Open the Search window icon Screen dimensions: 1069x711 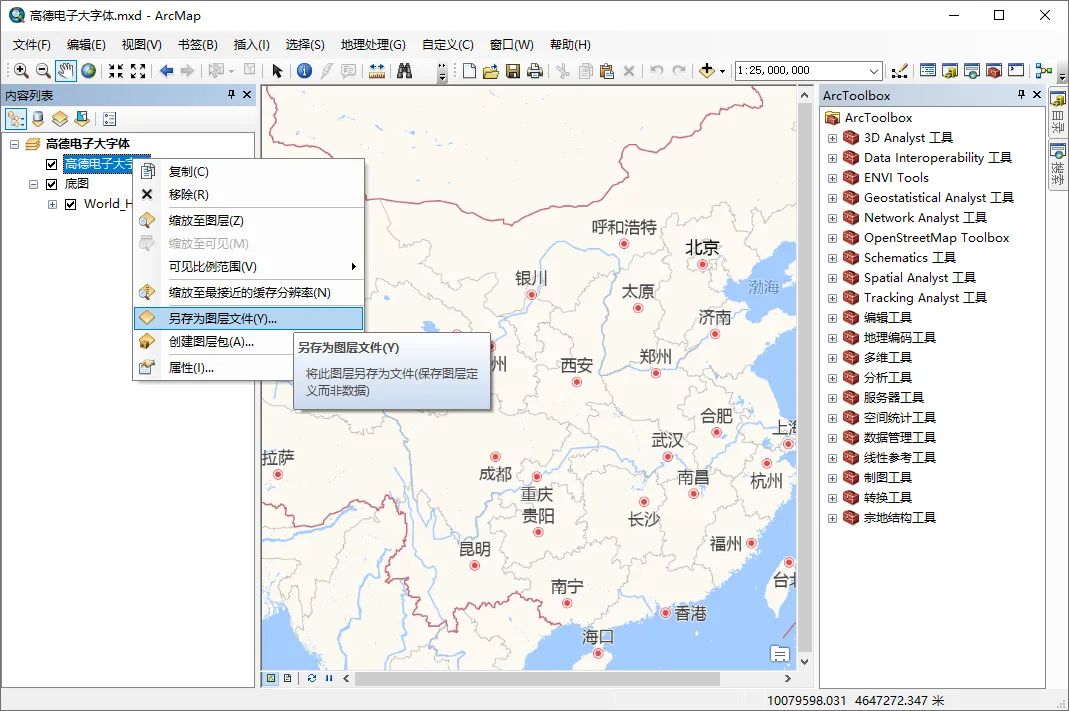972,70
